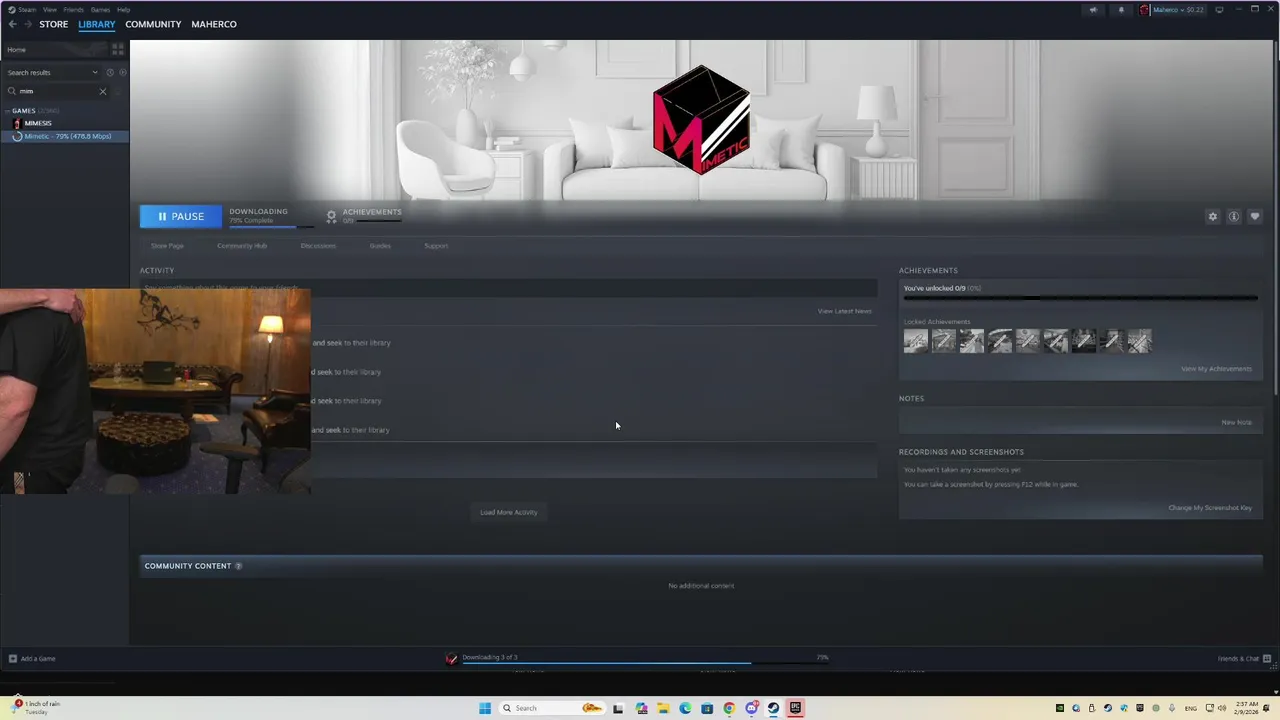Open the Games menu
Screen dimensions: 1280x720
click(100, 10)
